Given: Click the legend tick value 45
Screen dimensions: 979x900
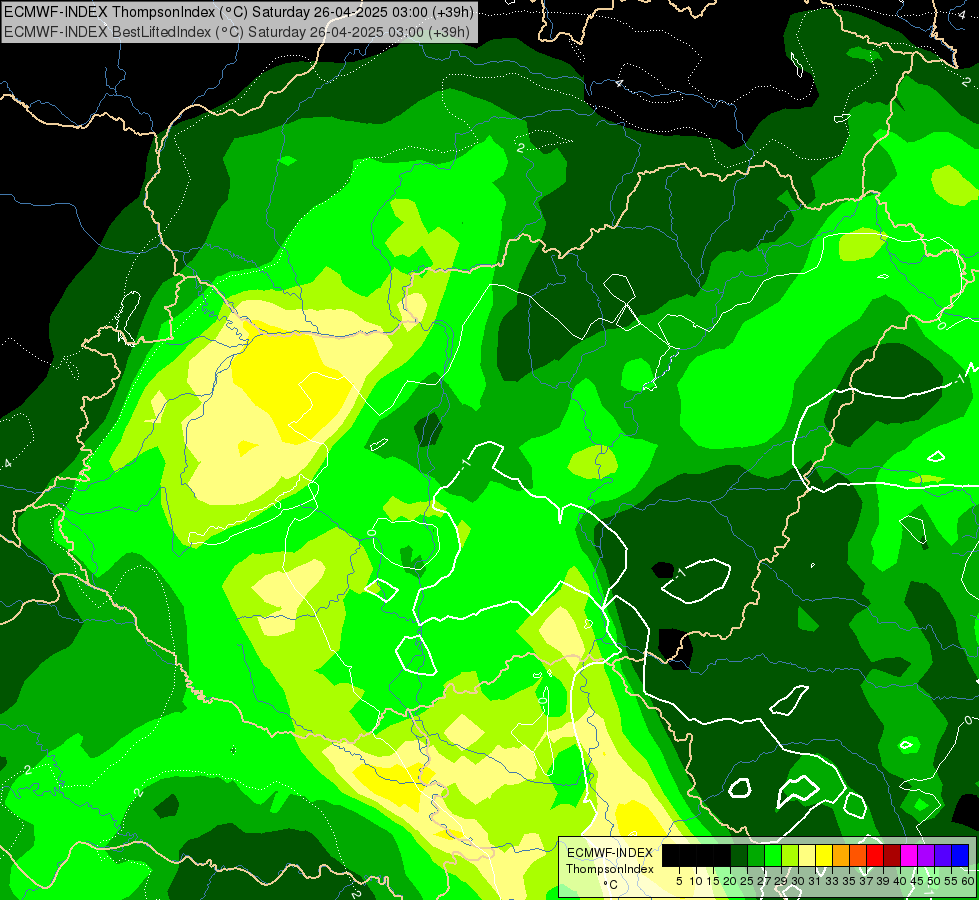Looking at the screenshot, I should (x=917, y=881).
